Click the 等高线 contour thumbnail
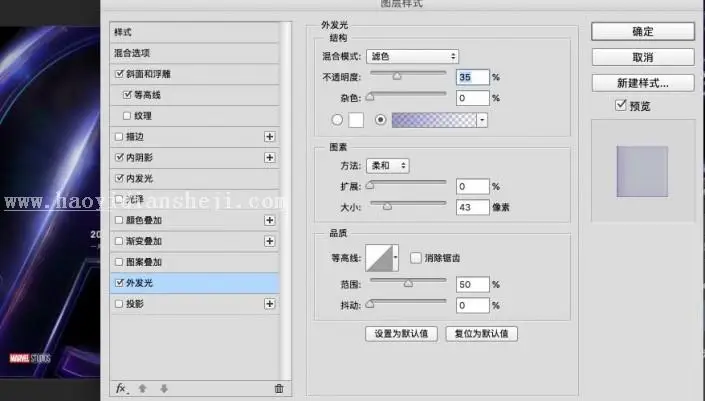Image resolution: width=705 pixels, height=401 pixels. tap(379, 258)
